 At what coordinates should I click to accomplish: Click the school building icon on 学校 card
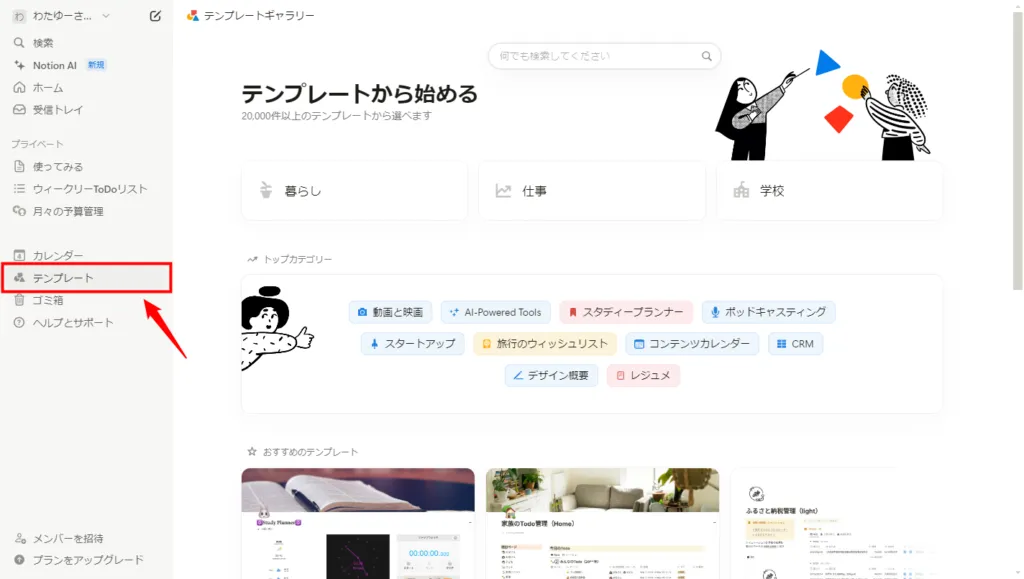pyautogui.click(x=741, y=191)
